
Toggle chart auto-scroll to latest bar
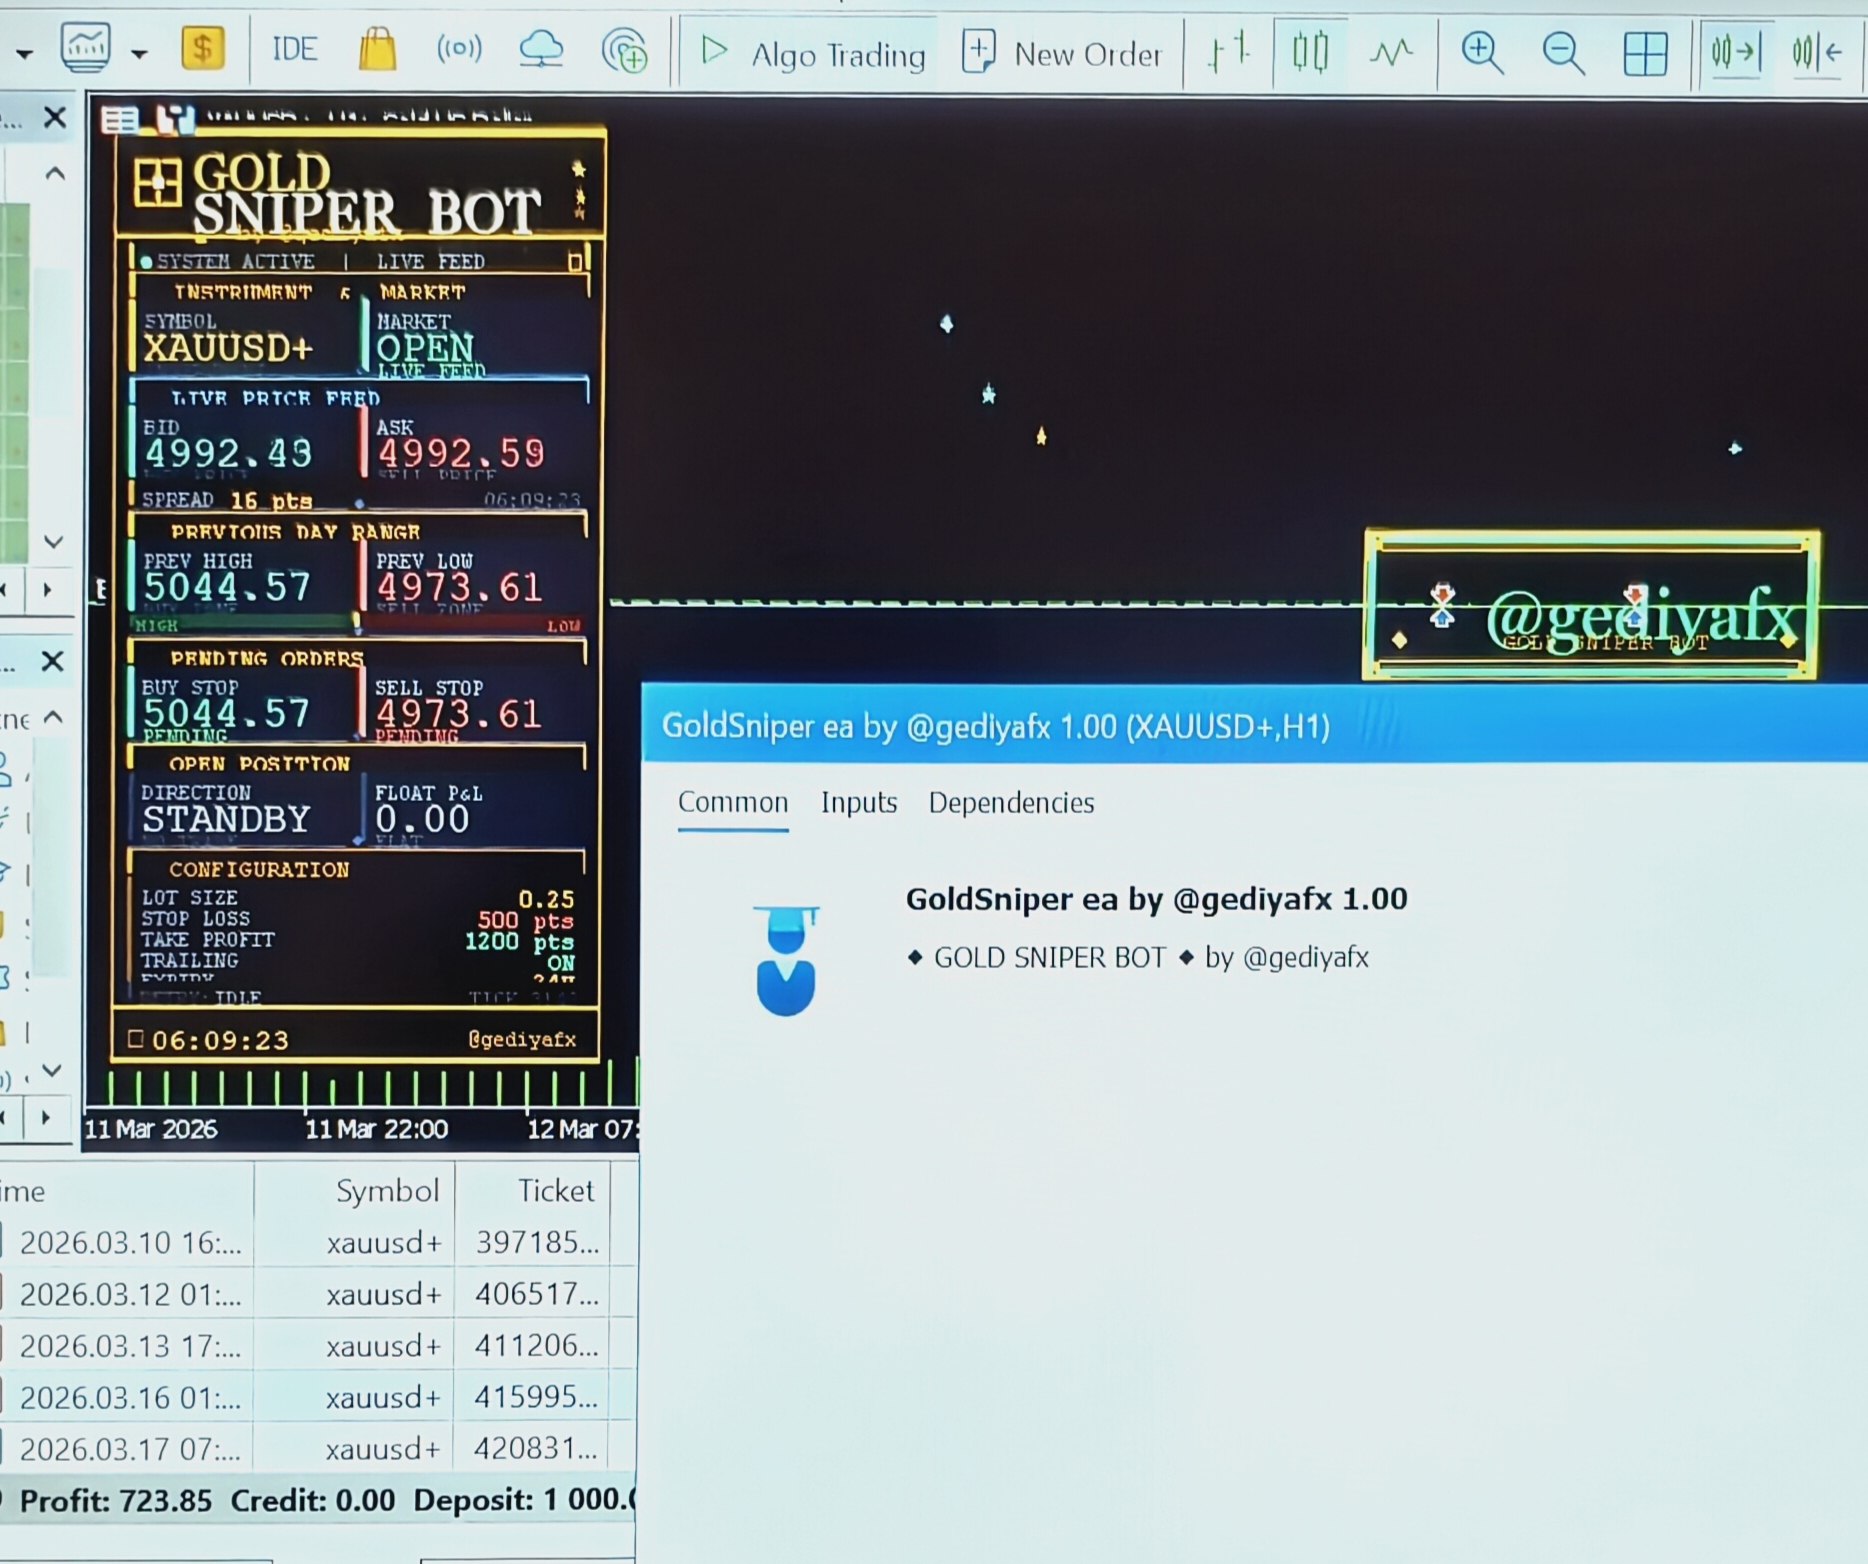pos(1735,51)
